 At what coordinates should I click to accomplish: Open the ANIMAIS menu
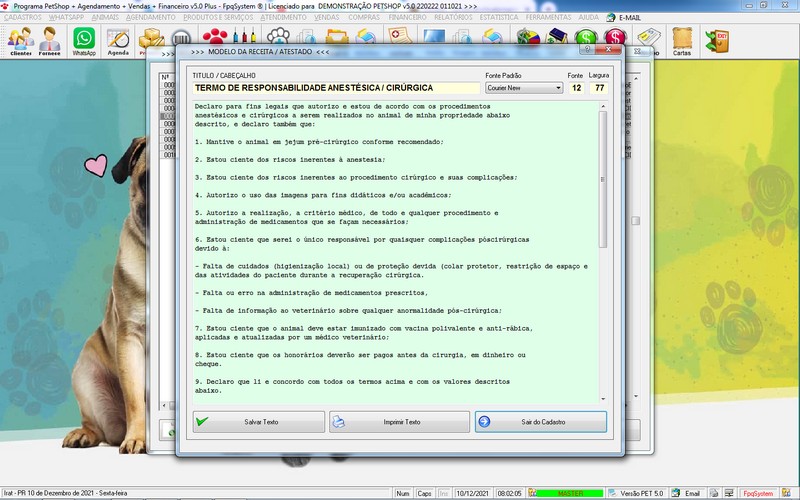(x=105, y=17)
